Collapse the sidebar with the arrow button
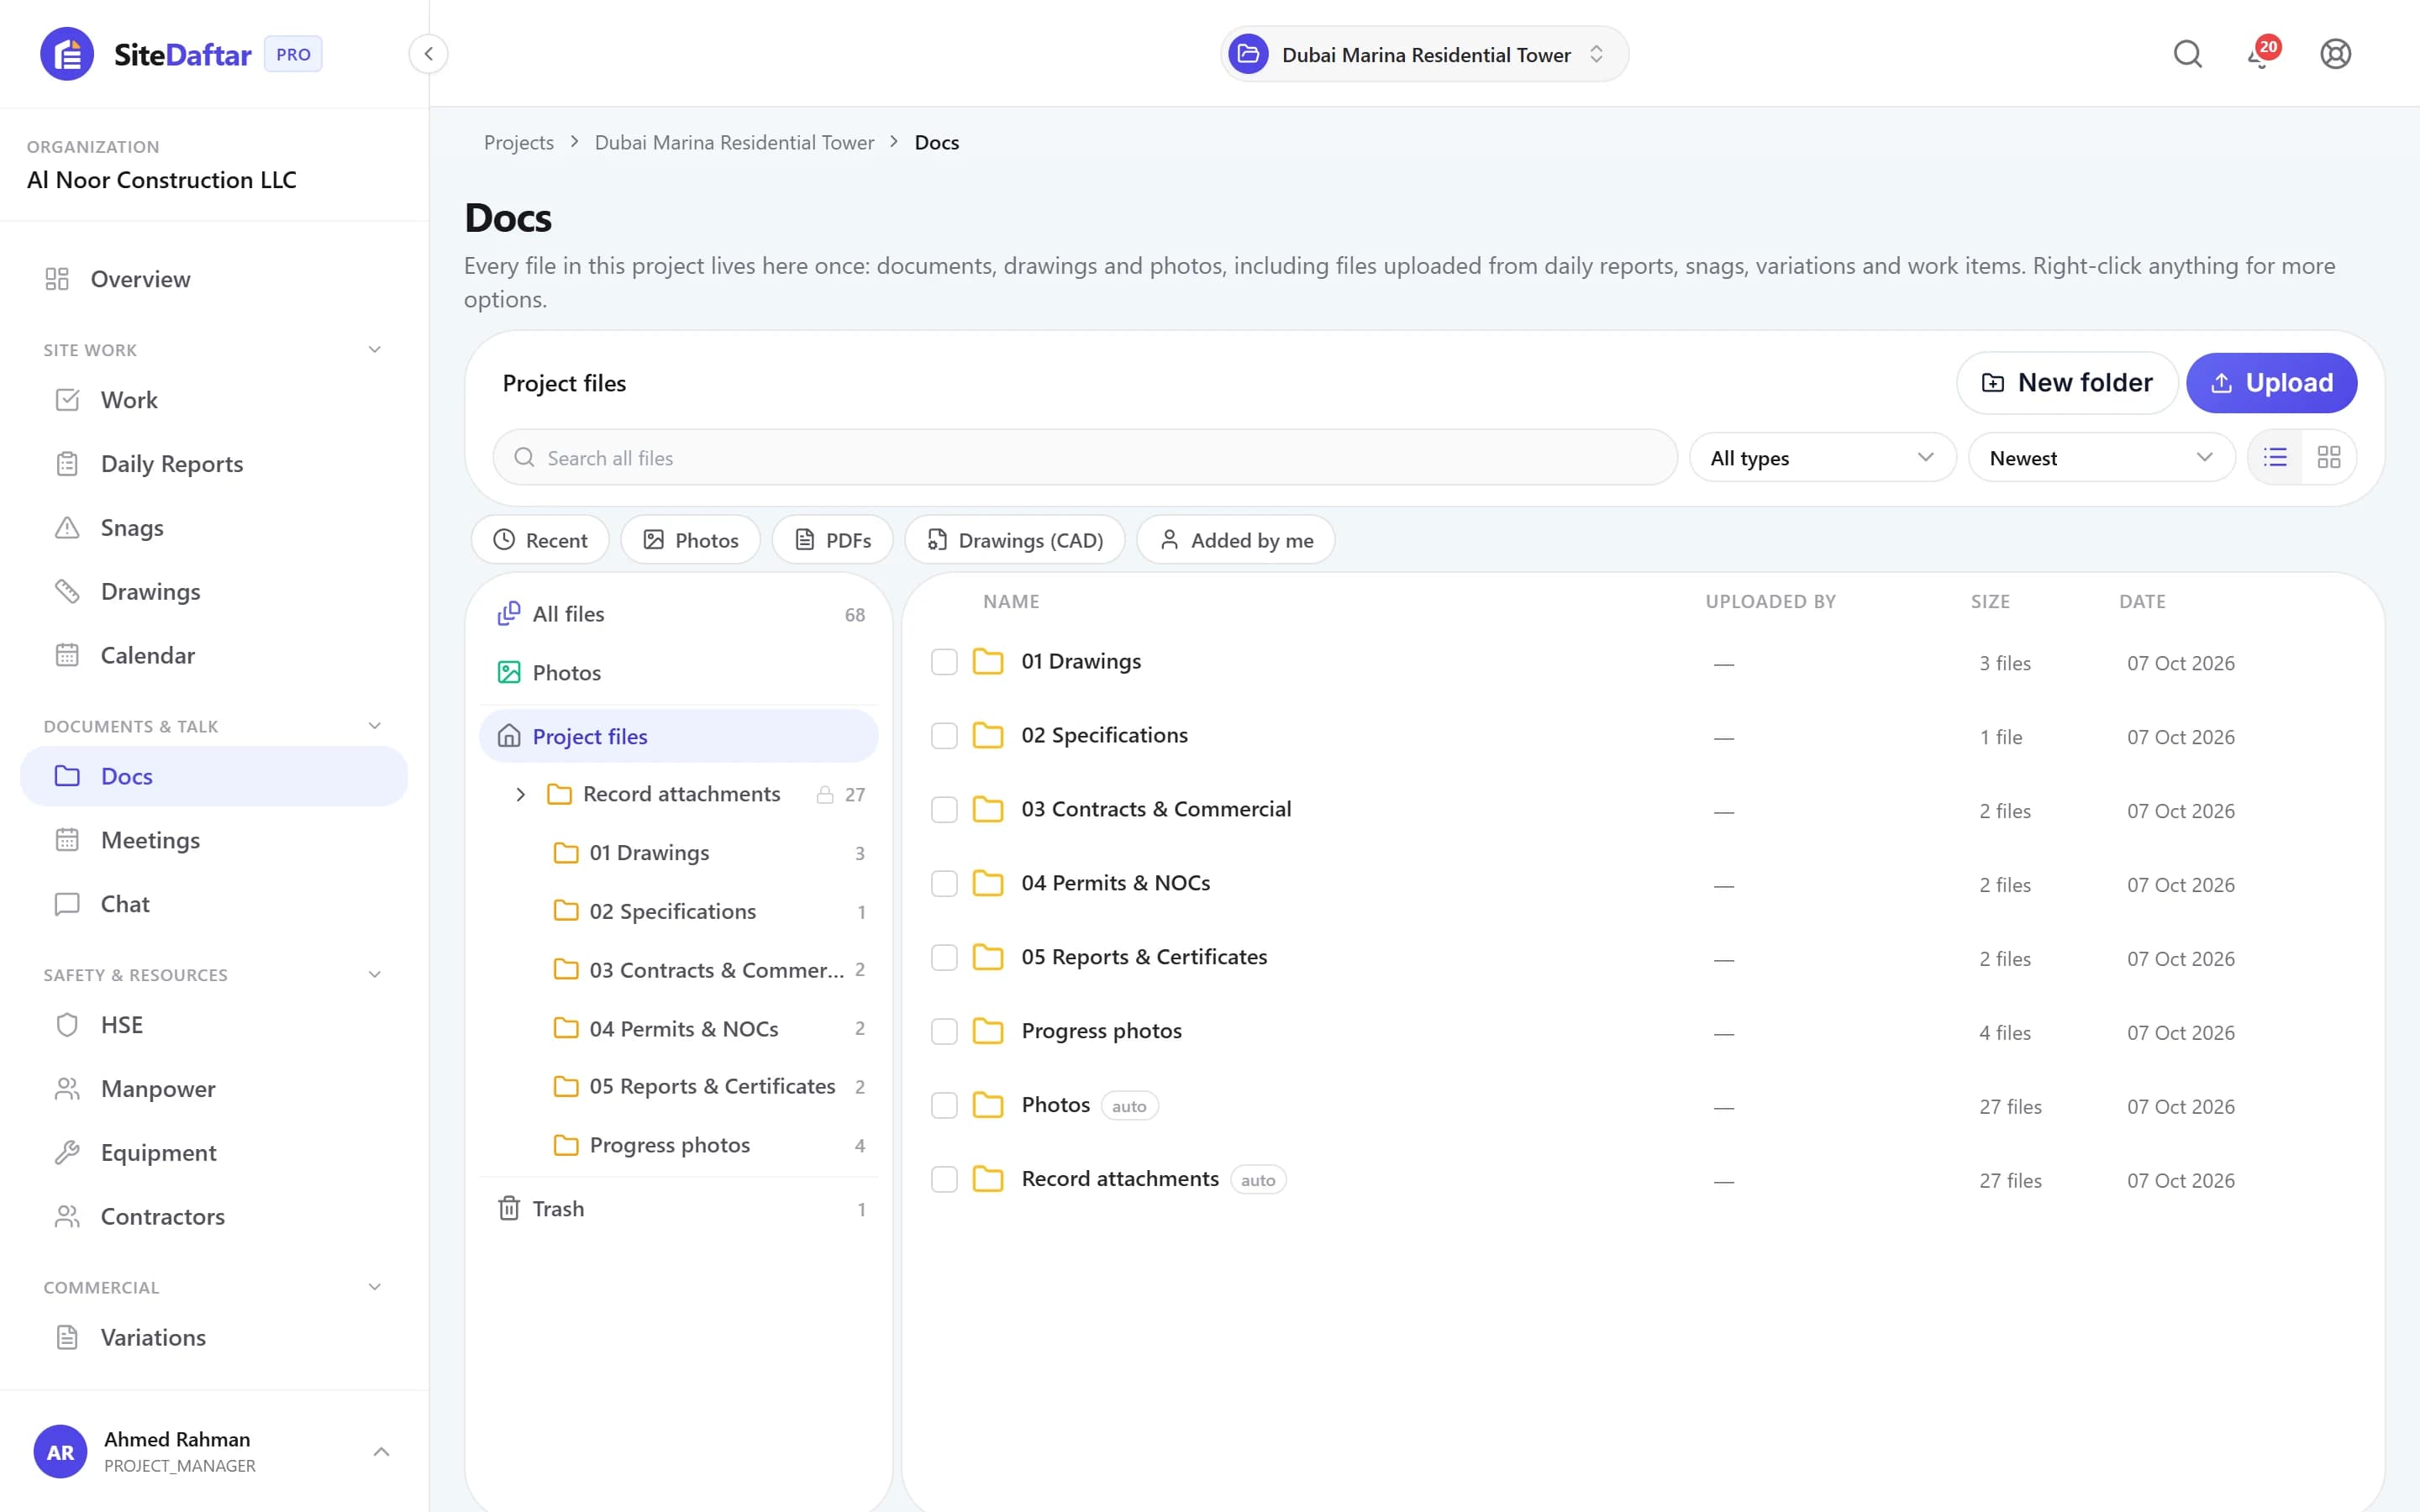Screen dimensions: 2420x1512 click(428, 54)
